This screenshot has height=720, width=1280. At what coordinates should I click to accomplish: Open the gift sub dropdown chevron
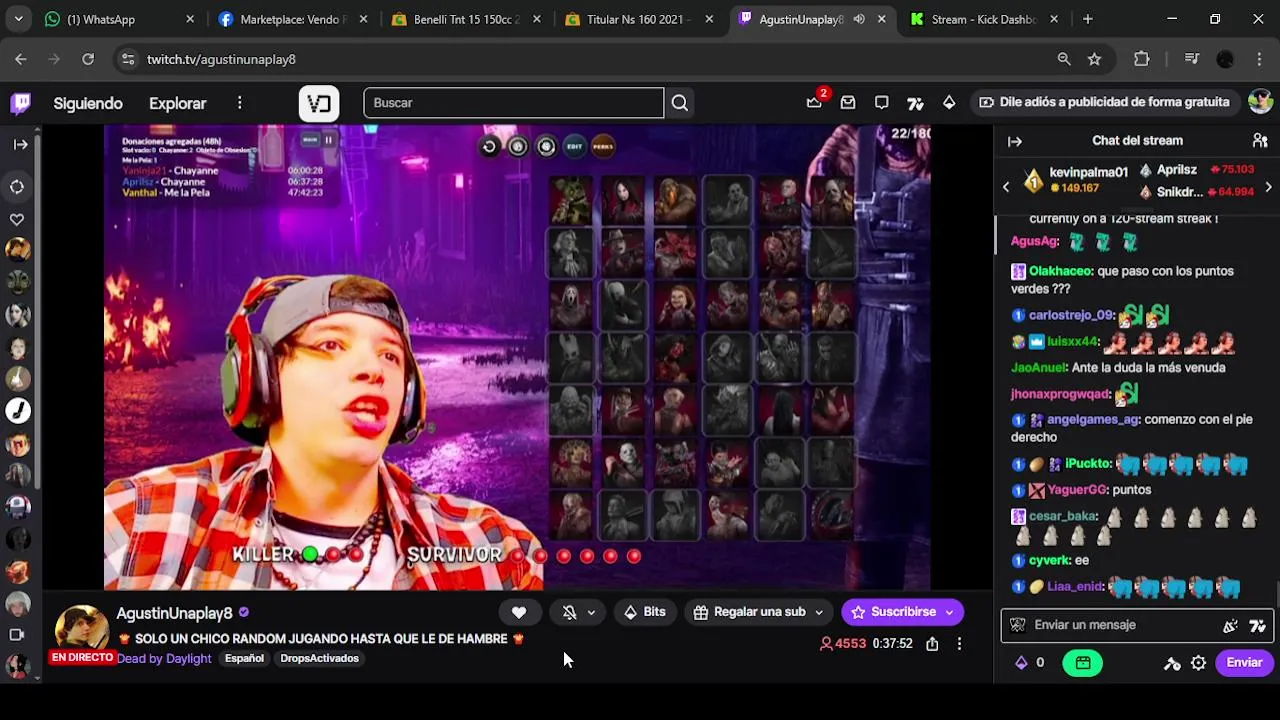pyautogui.click(x=819, y=612)
